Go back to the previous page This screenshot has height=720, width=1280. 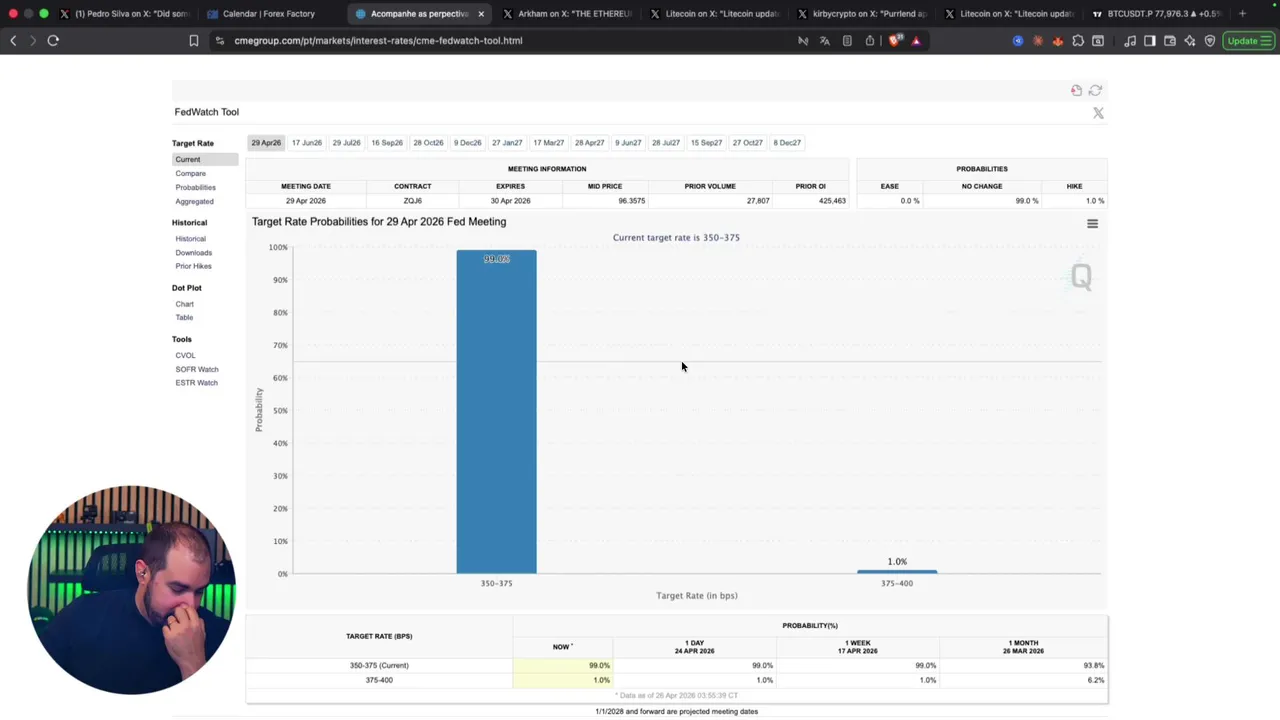click(x=13, y=41)
